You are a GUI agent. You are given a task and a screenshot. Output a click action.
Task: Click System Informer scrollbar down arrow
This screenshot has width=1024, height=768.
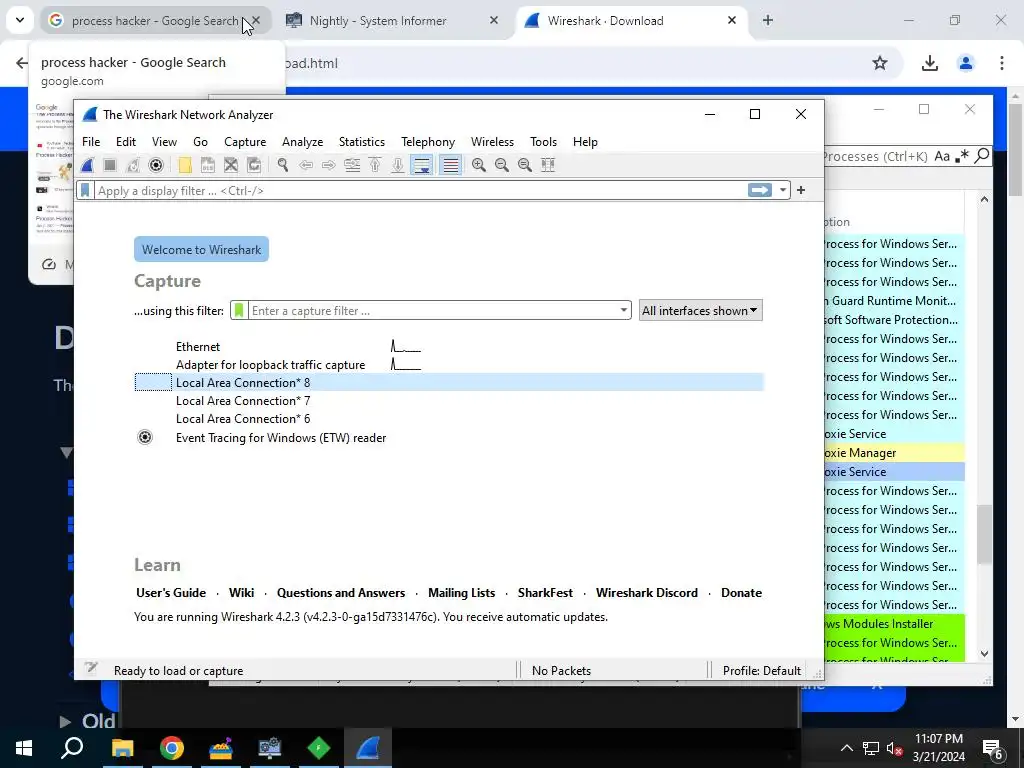click(x=984, y=654)
